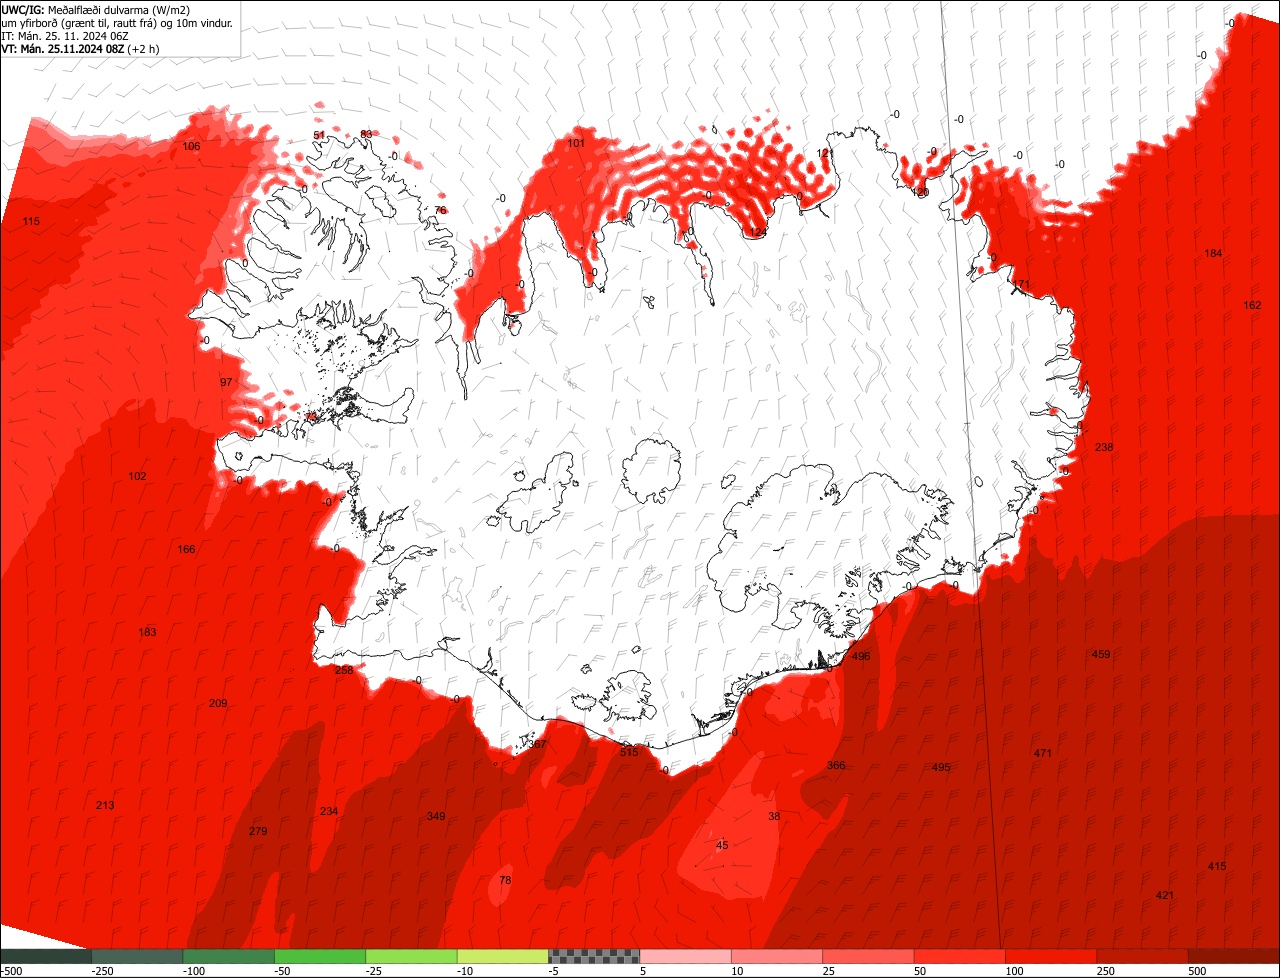Click the map value 102
Viewport: 1280px width, 978px height.
pyautogui.click(x=137, y=476)
